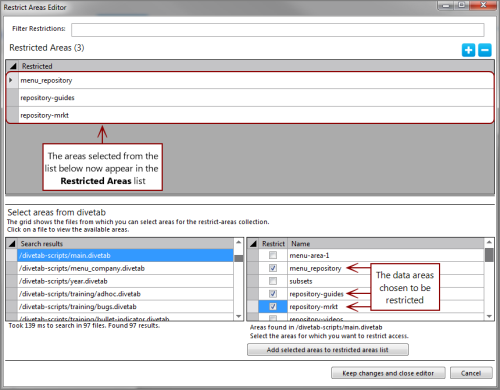Click the scroll down arrow in areas Name grid
Image resolution: width=500 pixels, height=390 pixels.
click(489, 316)
